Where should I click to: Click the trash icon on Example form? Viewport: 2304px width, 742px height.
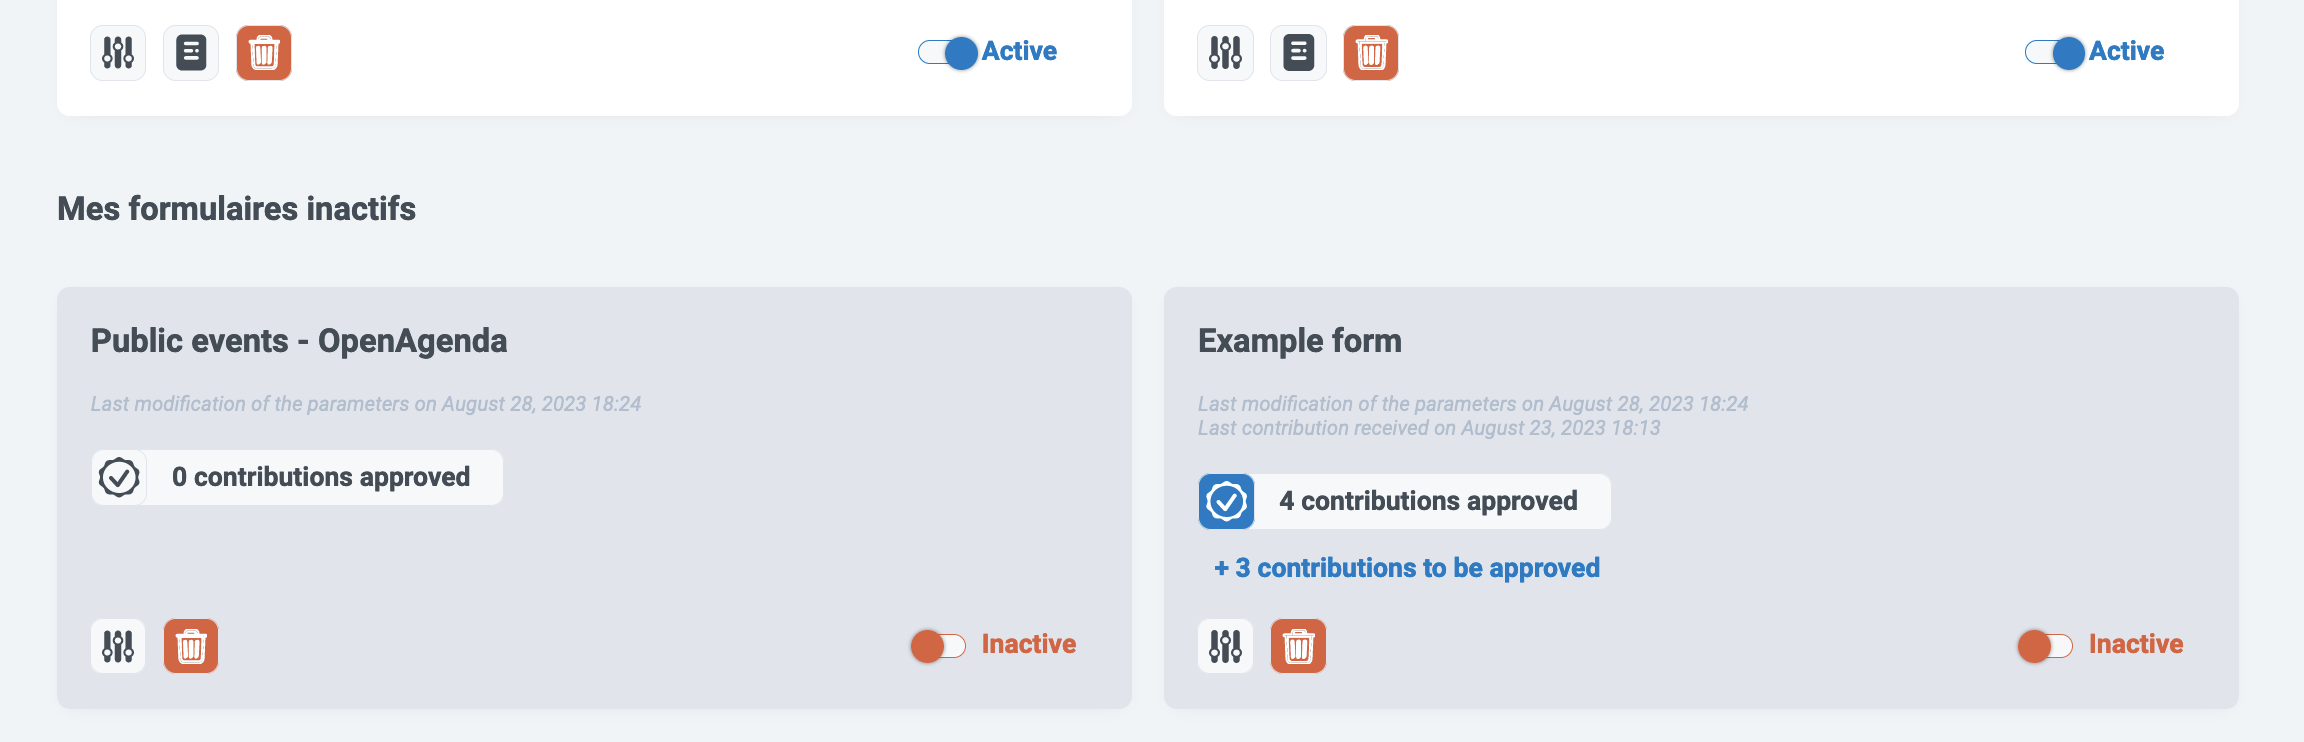pyautogui.click(x=1298, y=646)
